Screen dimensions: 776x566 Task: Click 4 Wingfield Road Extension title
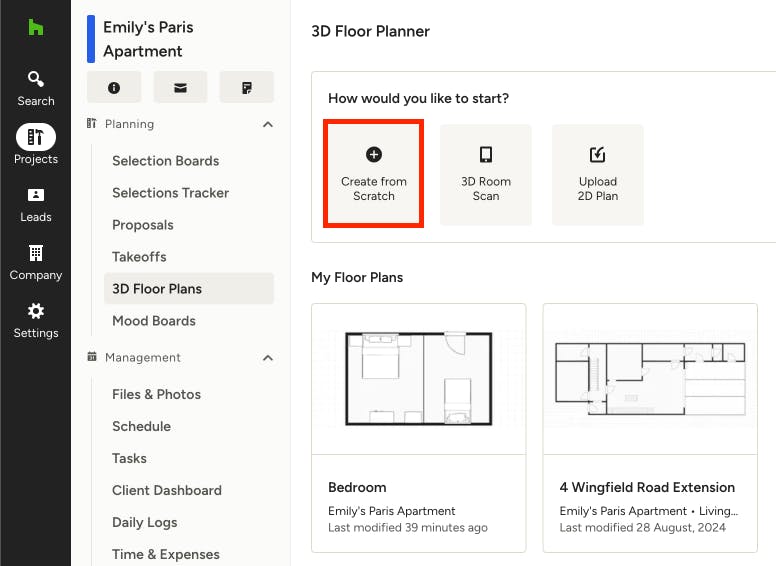[x=647, y=487]
